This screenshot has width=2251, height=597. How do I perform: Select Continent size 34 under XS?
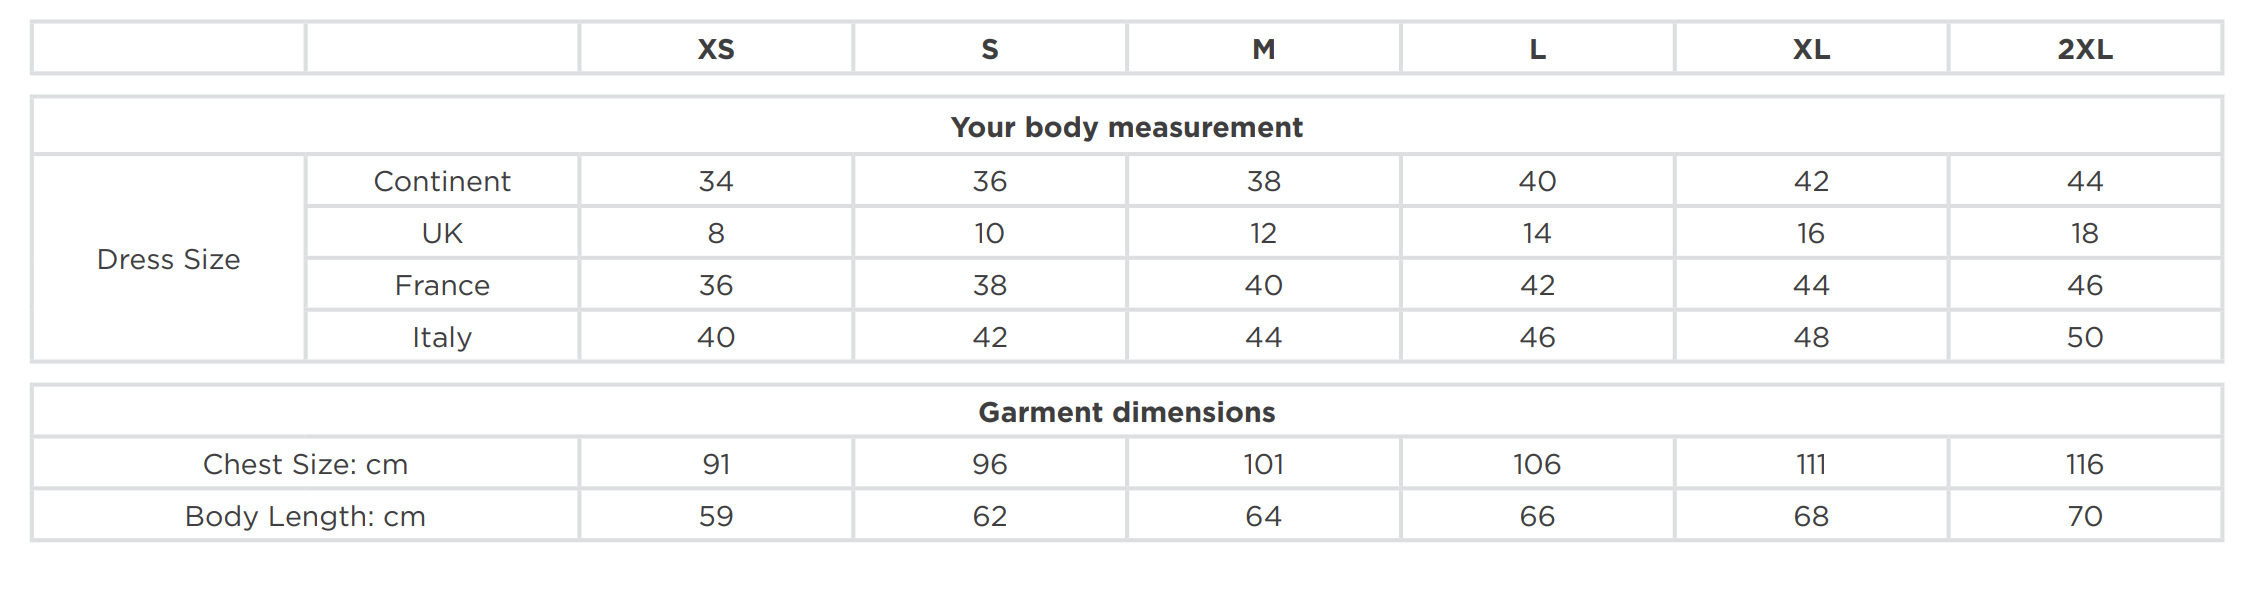point(716,181)
